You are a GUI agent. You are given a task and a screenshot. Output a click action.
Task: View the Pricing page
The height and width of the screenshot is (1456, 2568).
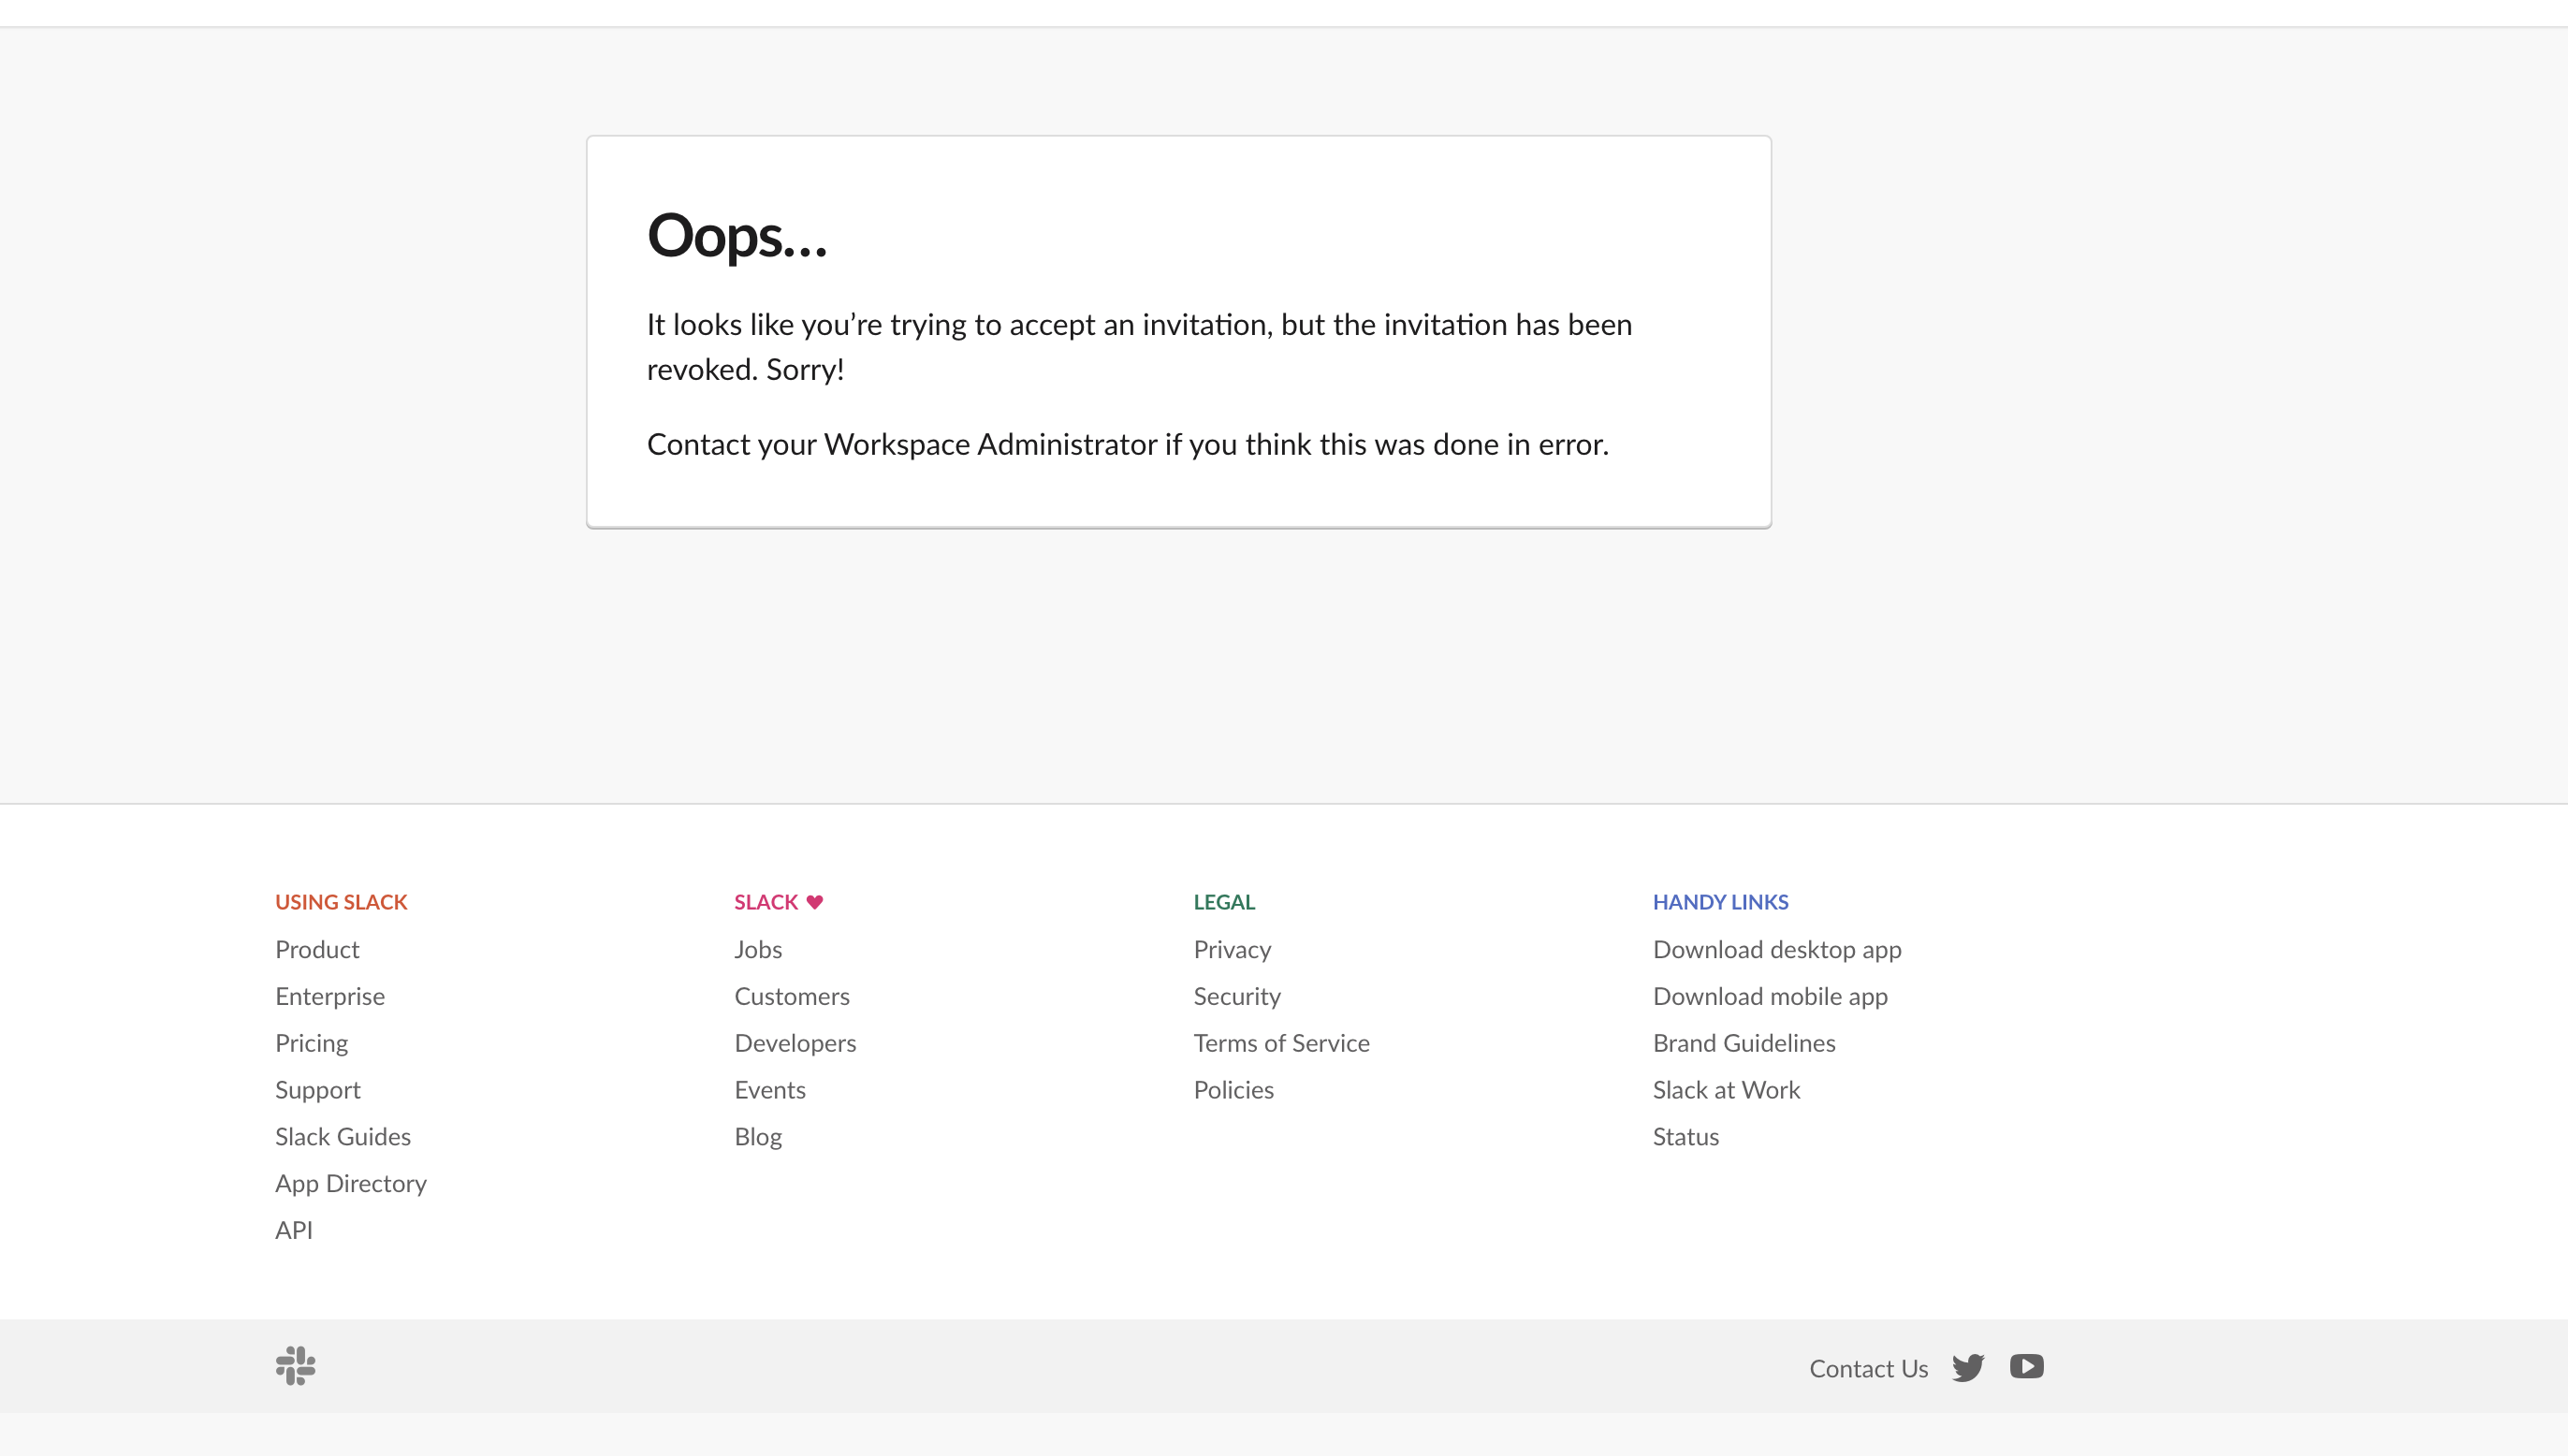(x=311, y=1043)
